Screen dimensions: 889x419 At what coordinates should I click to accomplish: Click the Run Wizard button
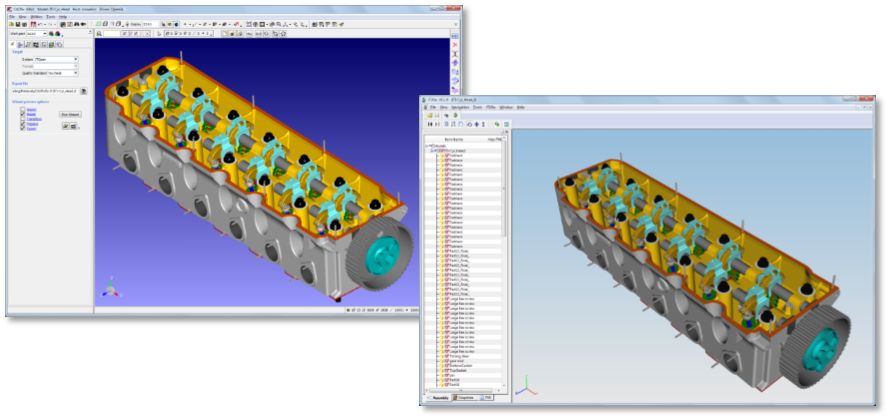pos(70,115)
